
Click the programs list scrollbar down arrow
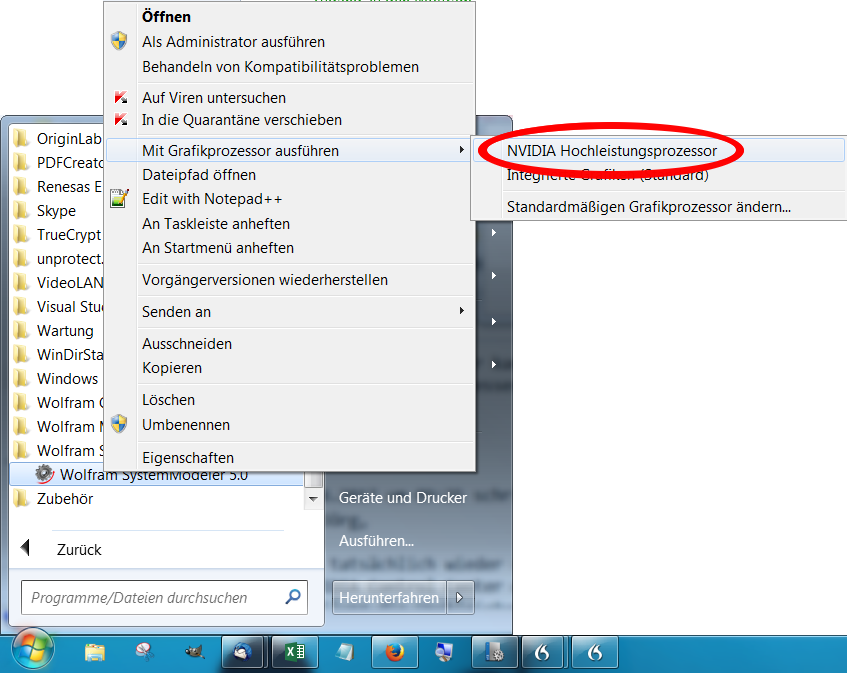pyautogui.click(x=313, y=499)
